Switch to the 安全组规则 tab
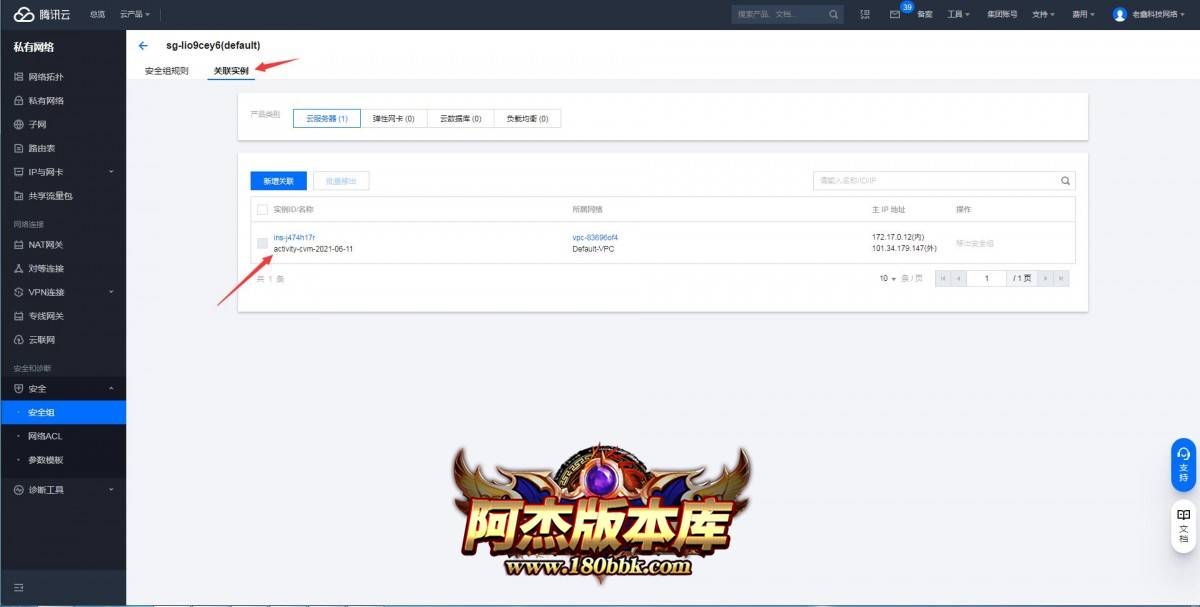 pyautogui.click(x=166, y=71)
